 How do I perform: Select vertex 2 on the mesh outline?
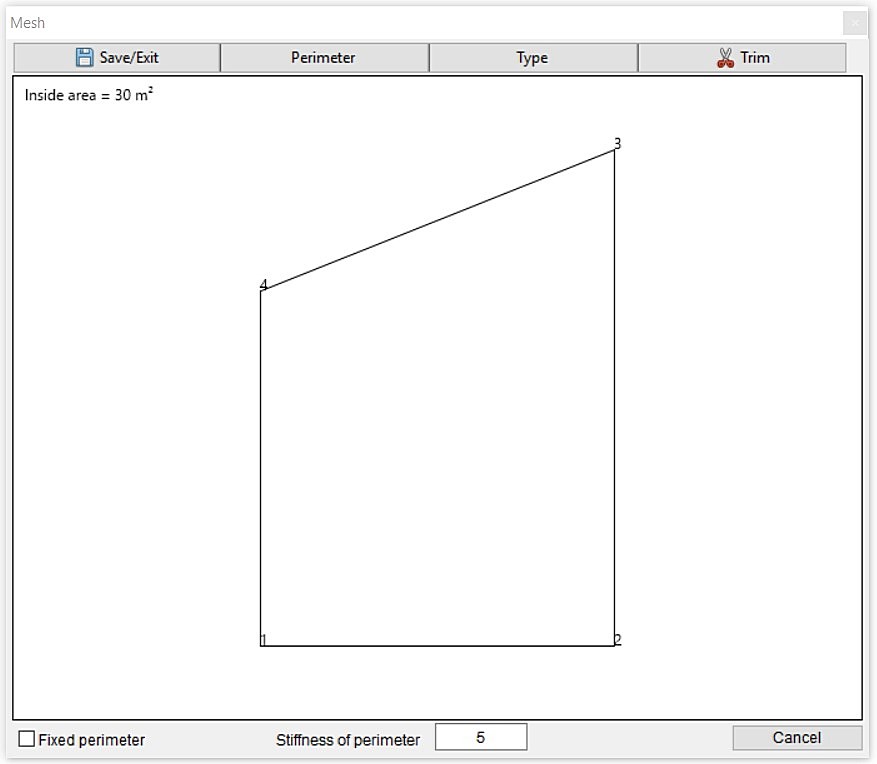(617, 645)
